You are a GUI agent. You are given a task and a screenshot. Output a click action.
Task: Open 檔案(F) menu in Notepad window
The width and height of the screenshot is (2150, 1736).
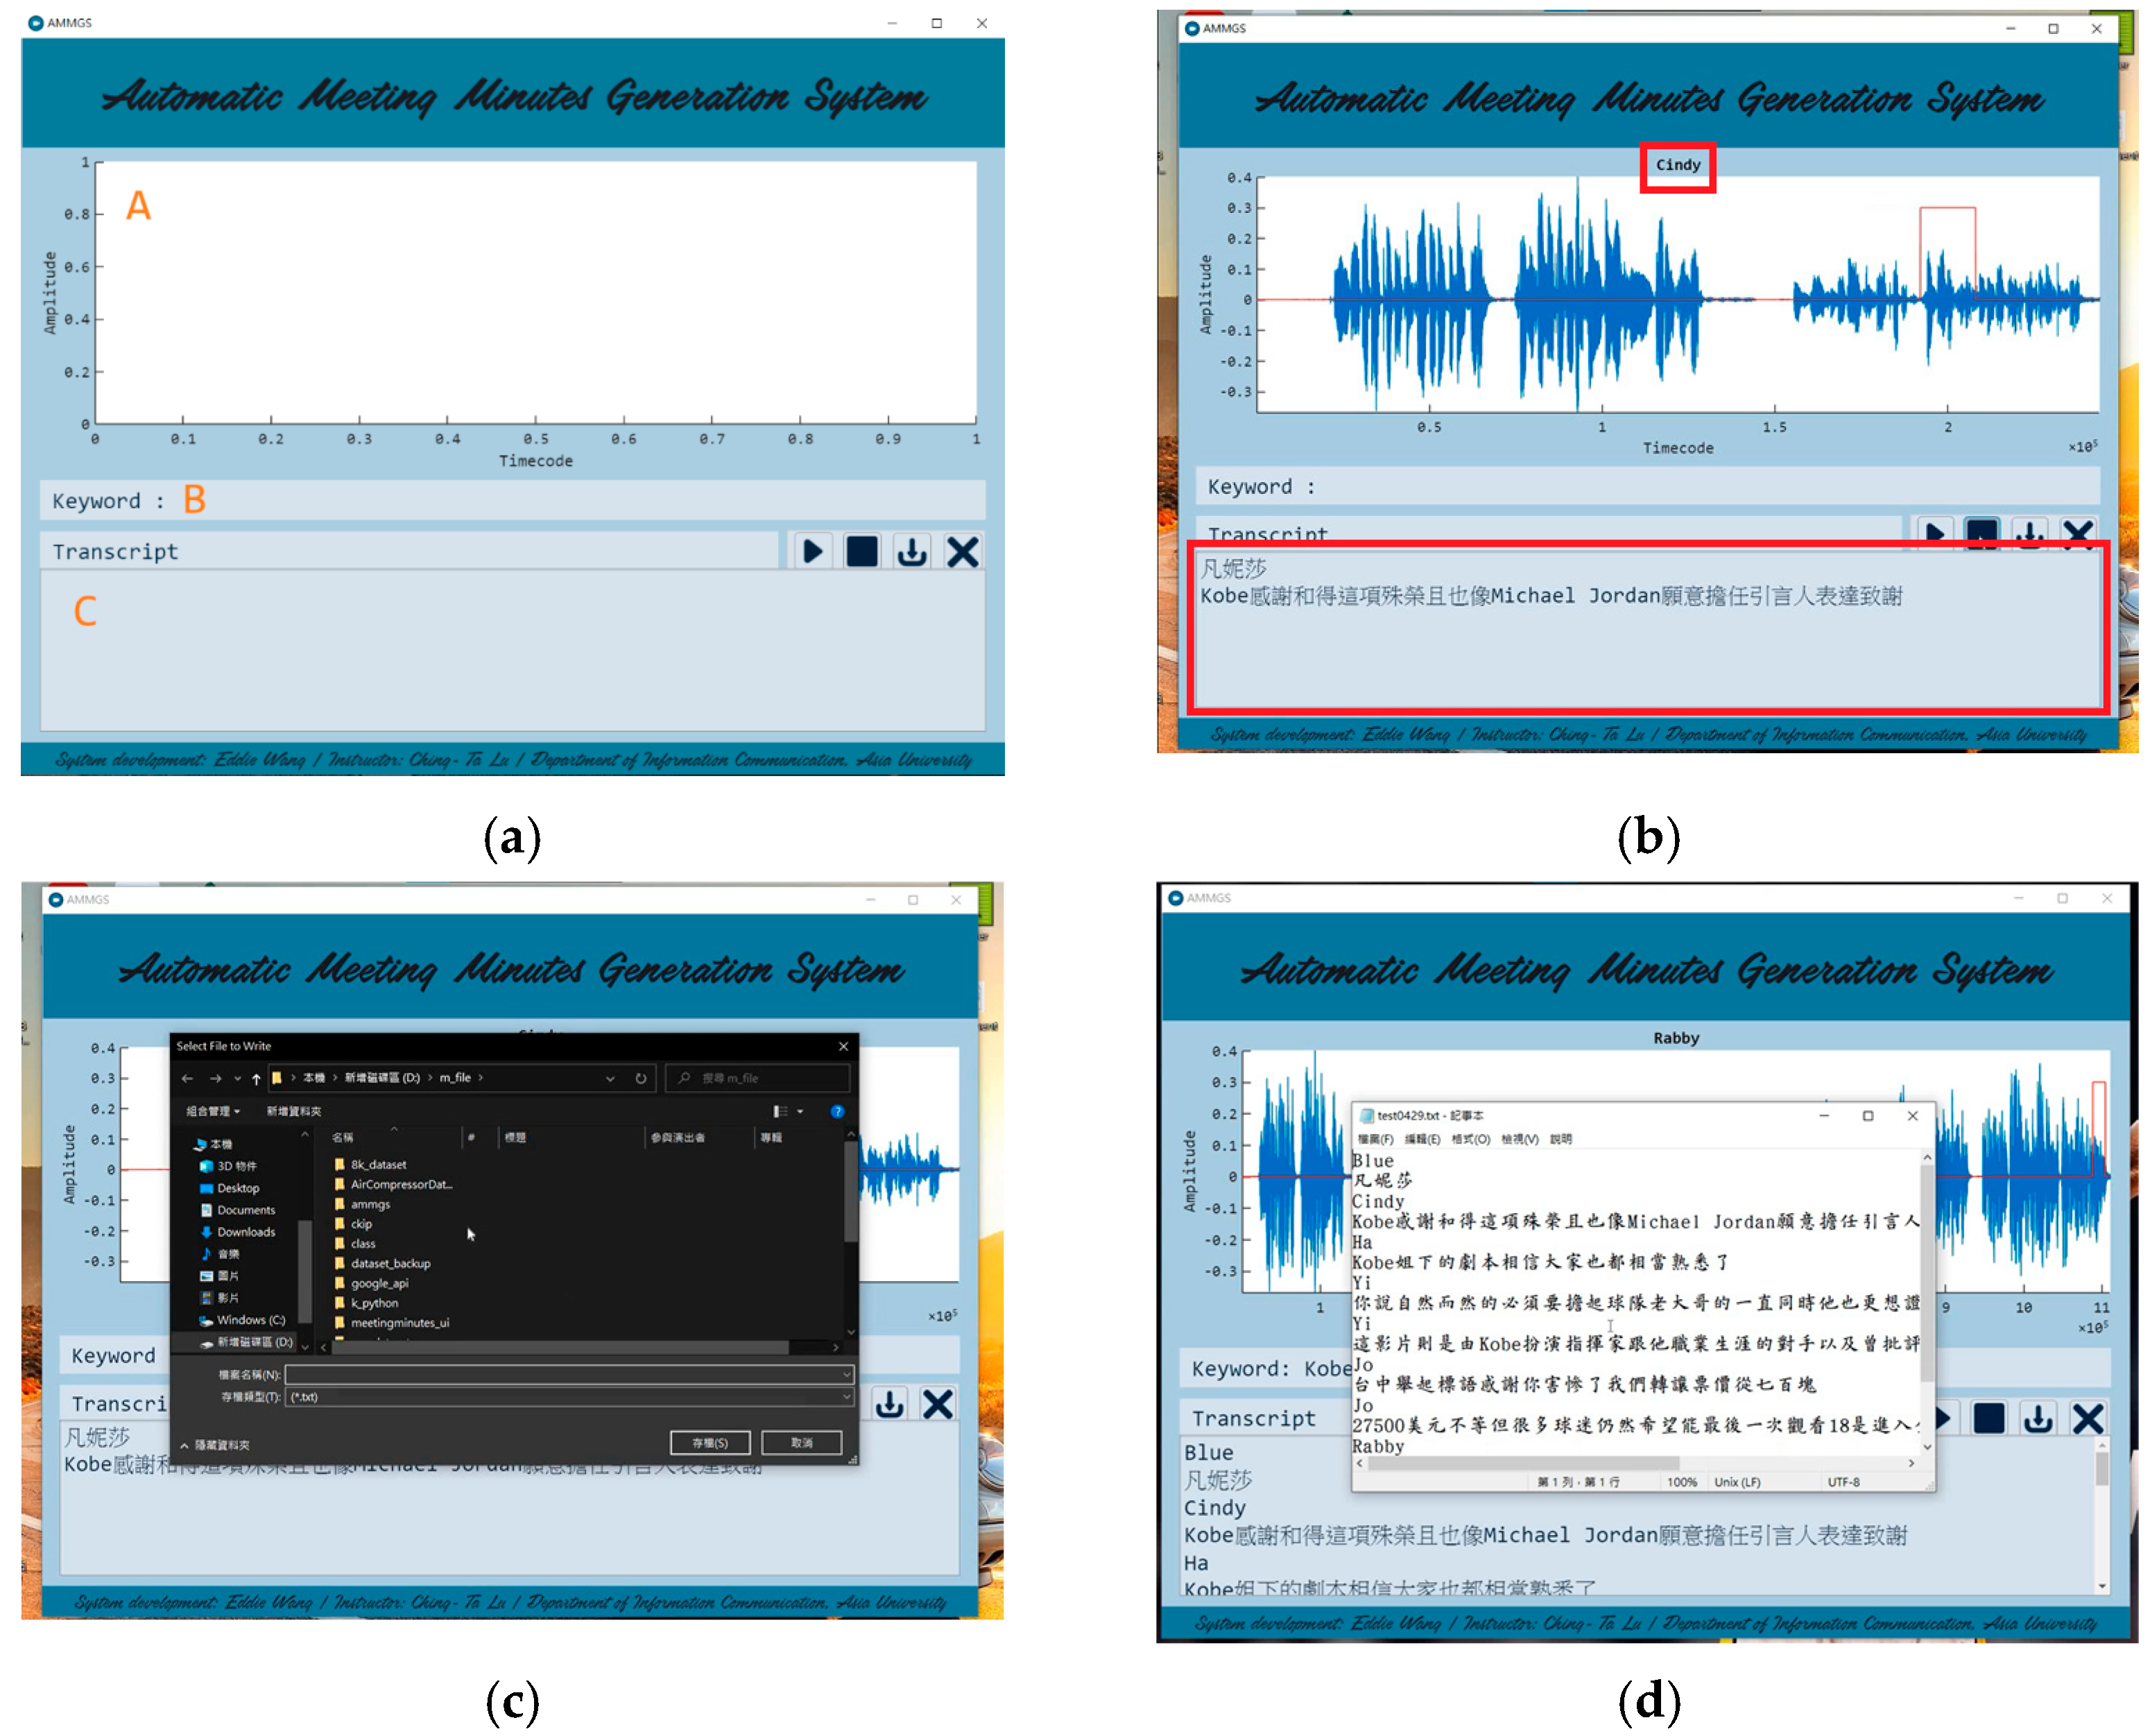[x=1375, y=1139]
